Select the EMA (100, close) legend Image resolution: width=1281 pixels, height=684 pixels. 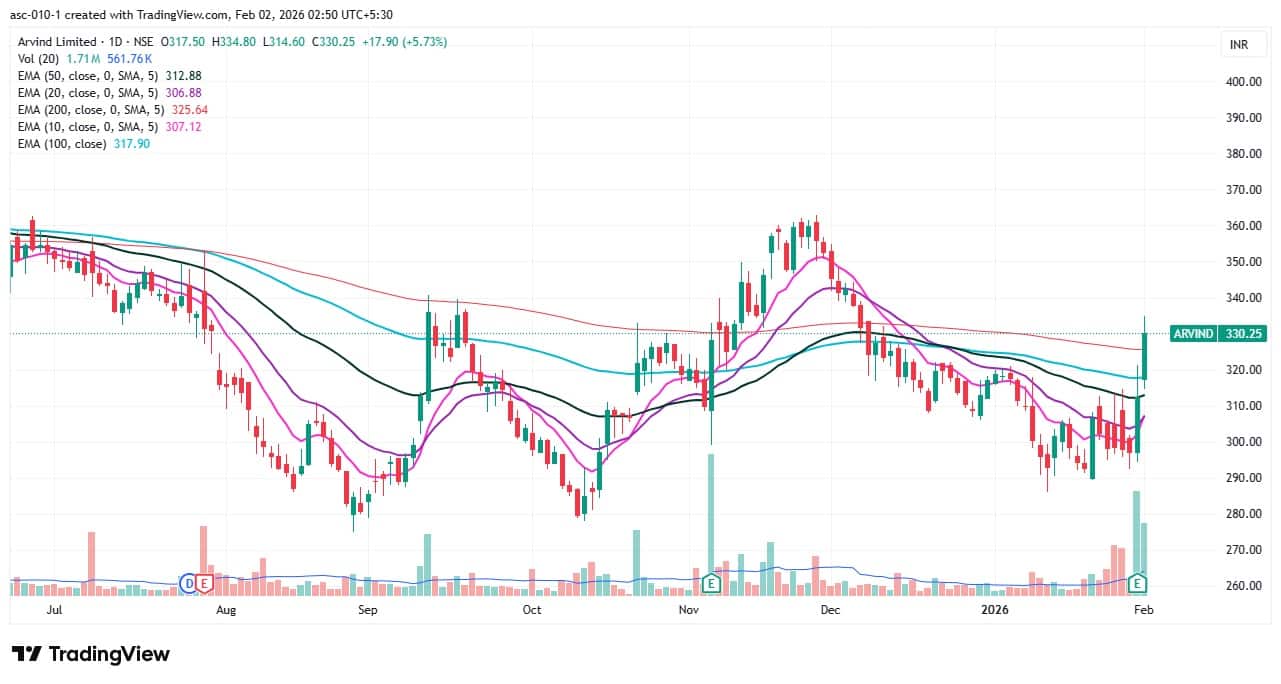tap(61, 144)
